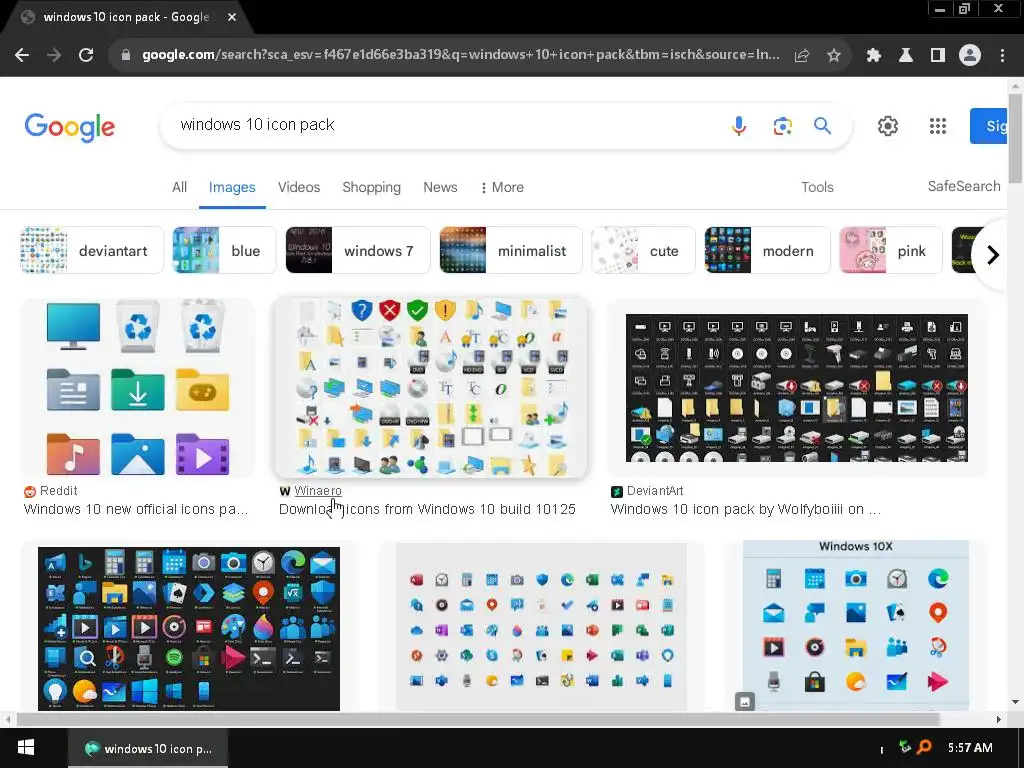Click the Sign in button
Viewport: 1024px width, 768px height.
[x=989, y=126]
